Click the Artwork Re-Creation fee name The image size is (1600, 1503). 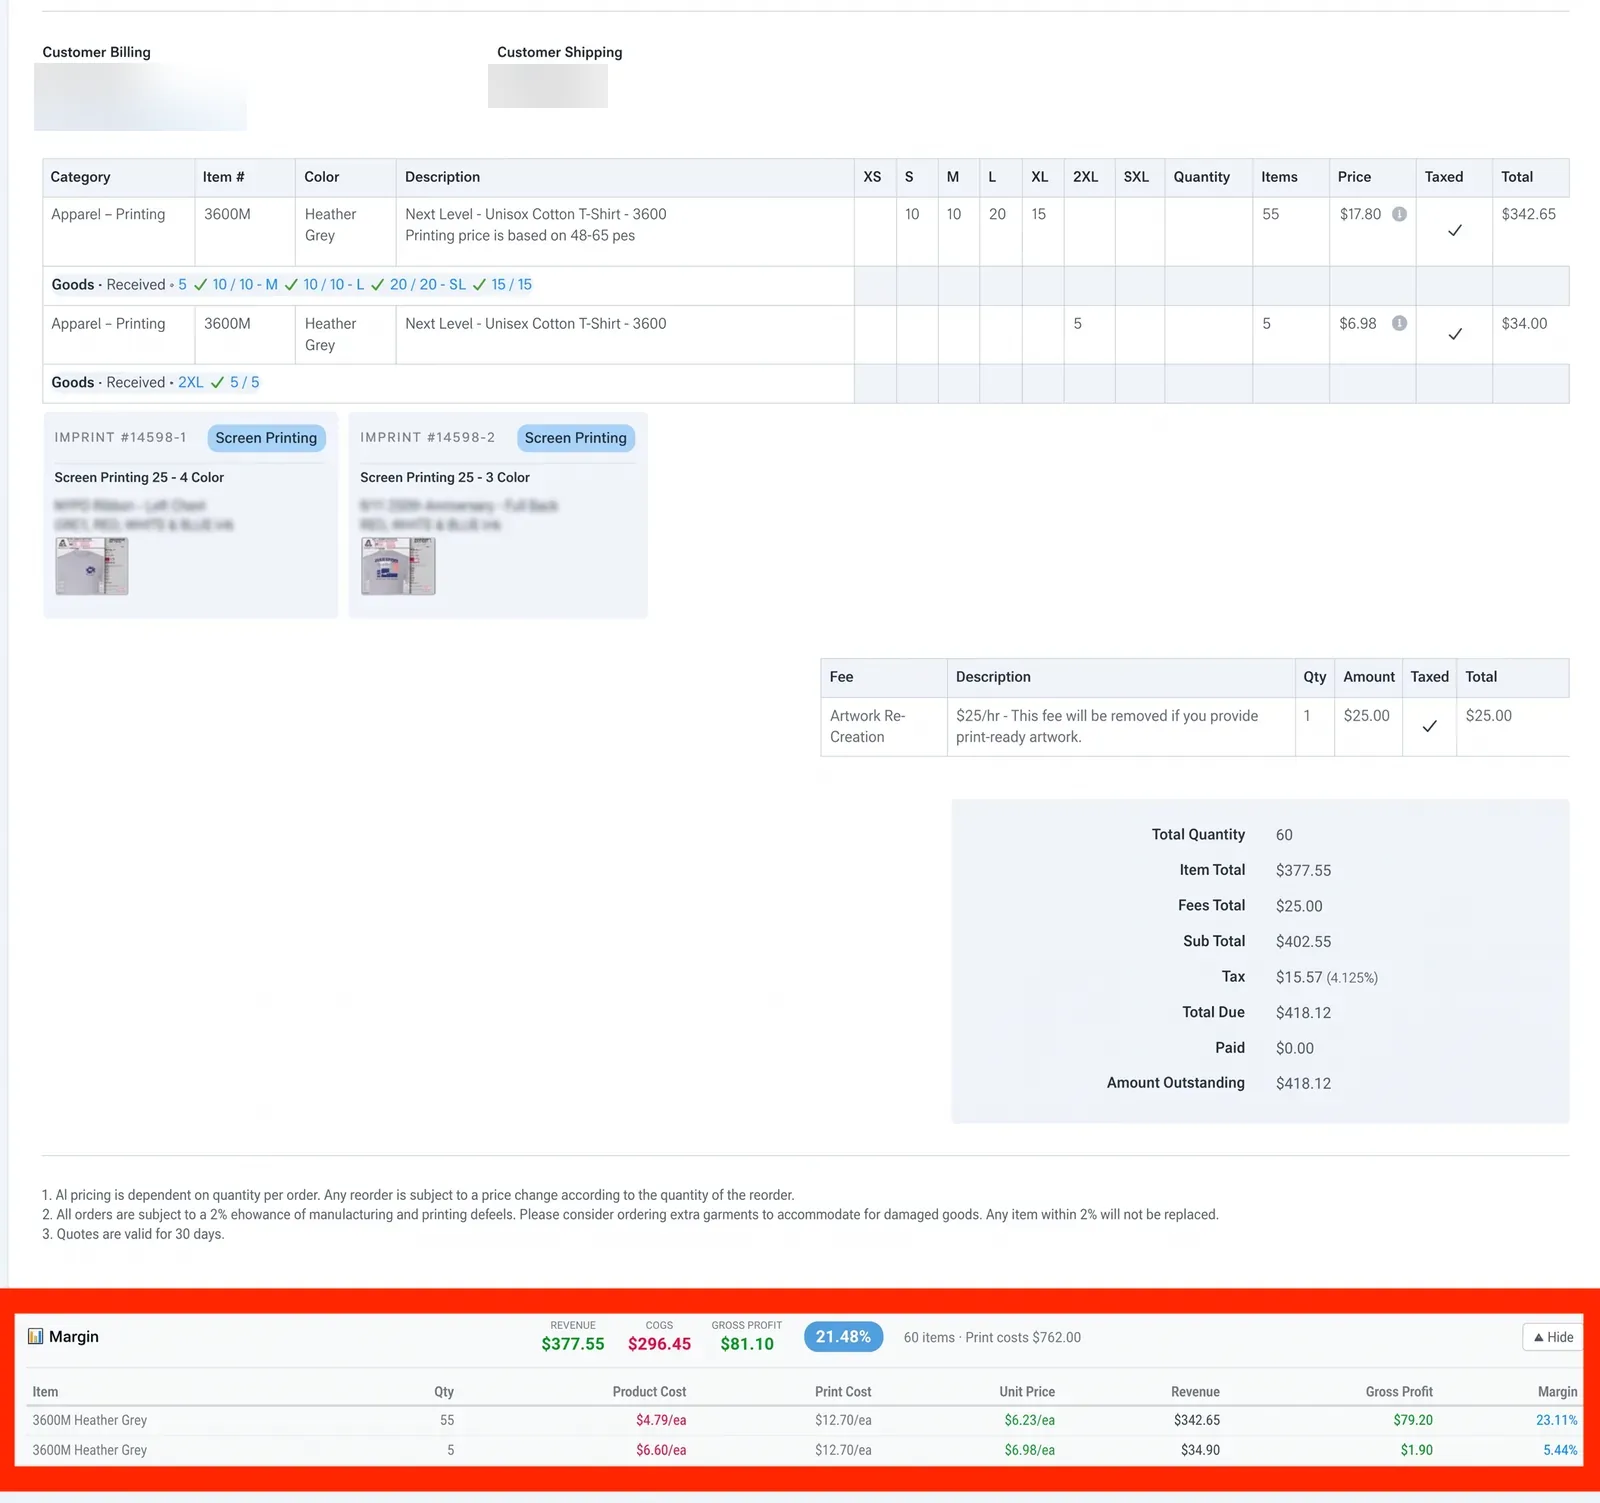867,726
